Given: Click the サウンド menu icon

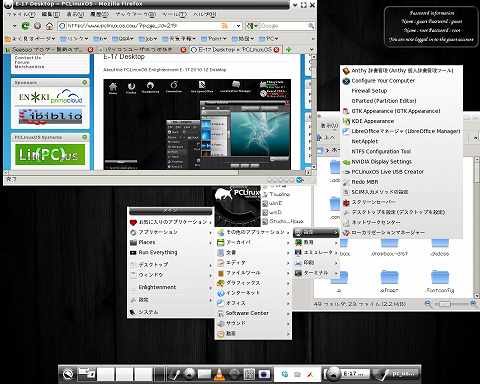Looking at the screenshot, I should click(220, 323).
